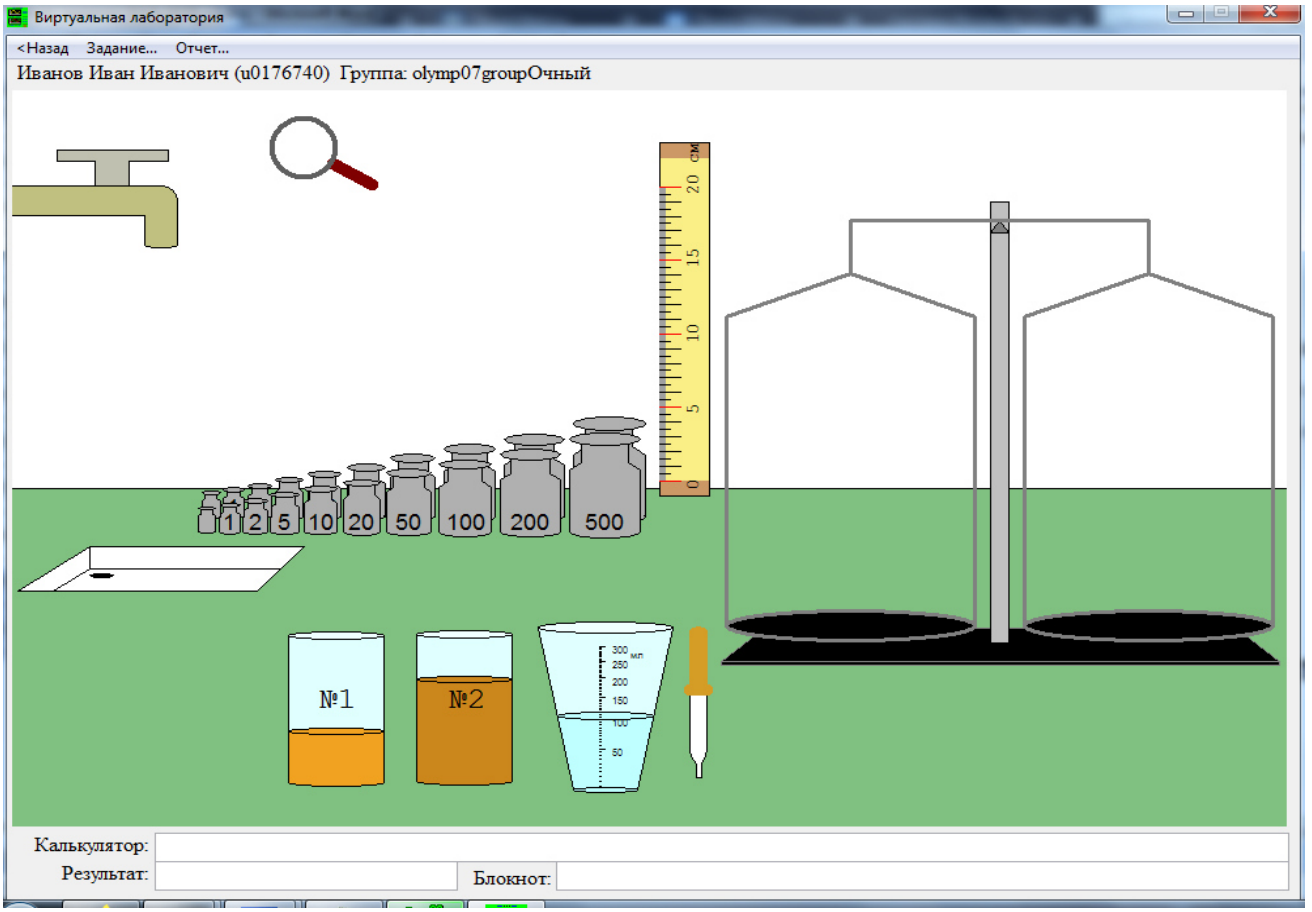Pick up the pipette dropper

(698, 701)
